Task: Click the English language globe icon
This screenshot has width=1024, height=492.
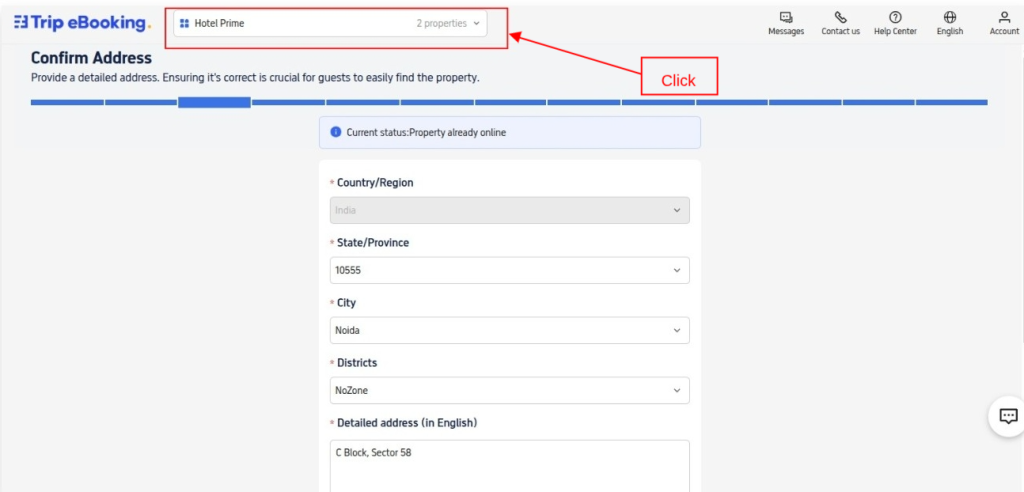Action: pos(950,17)
